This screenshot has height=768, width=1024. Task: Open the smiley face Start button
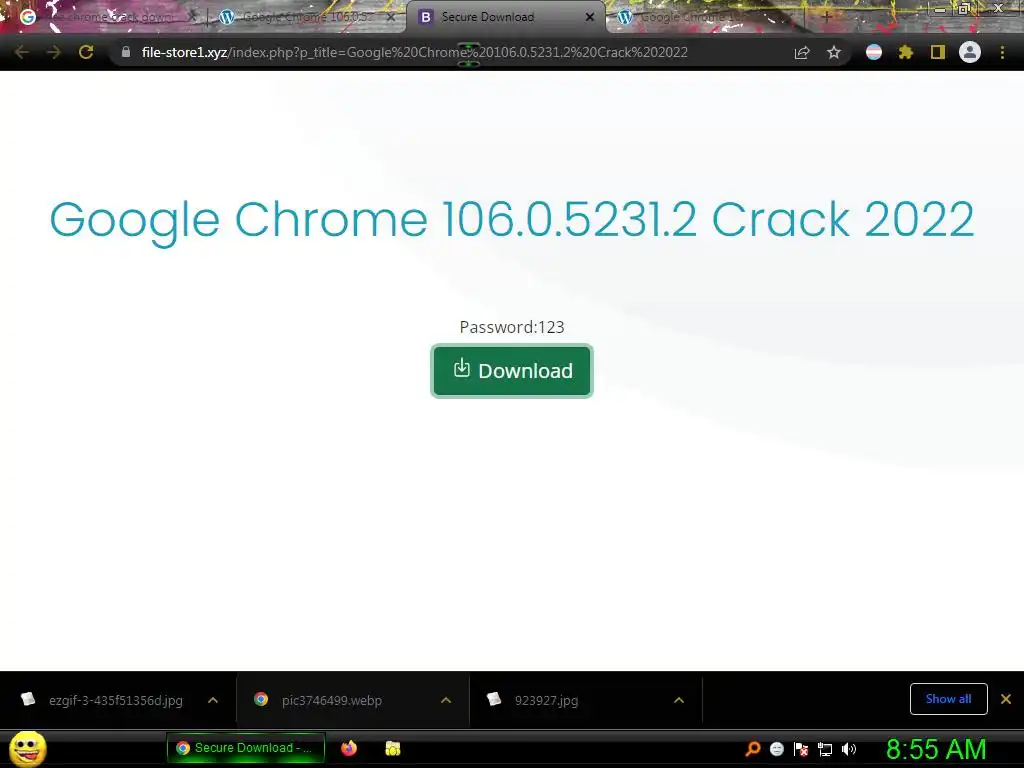(x=28, y=748)
